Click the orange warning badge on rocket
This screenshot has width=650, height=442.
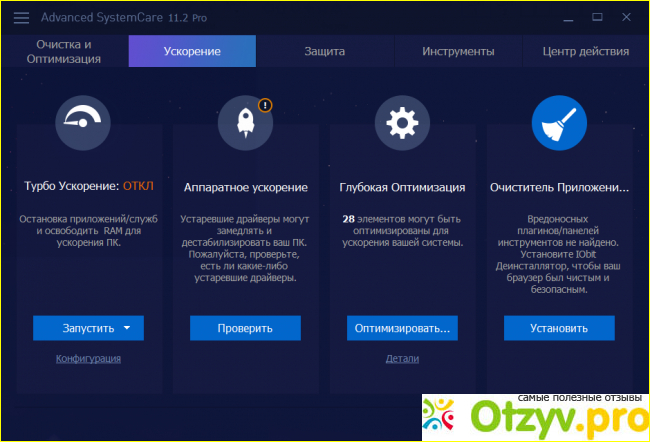point(265,104)
